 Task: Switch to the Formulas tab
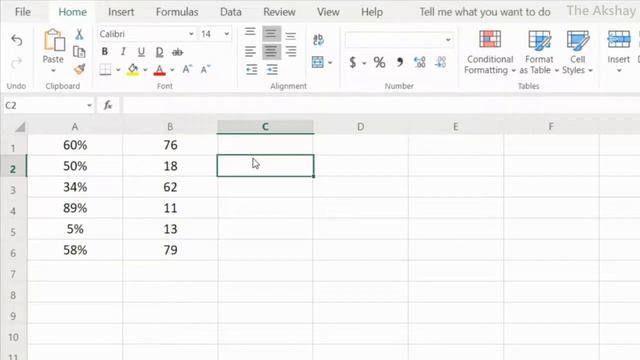click(177, 12)
